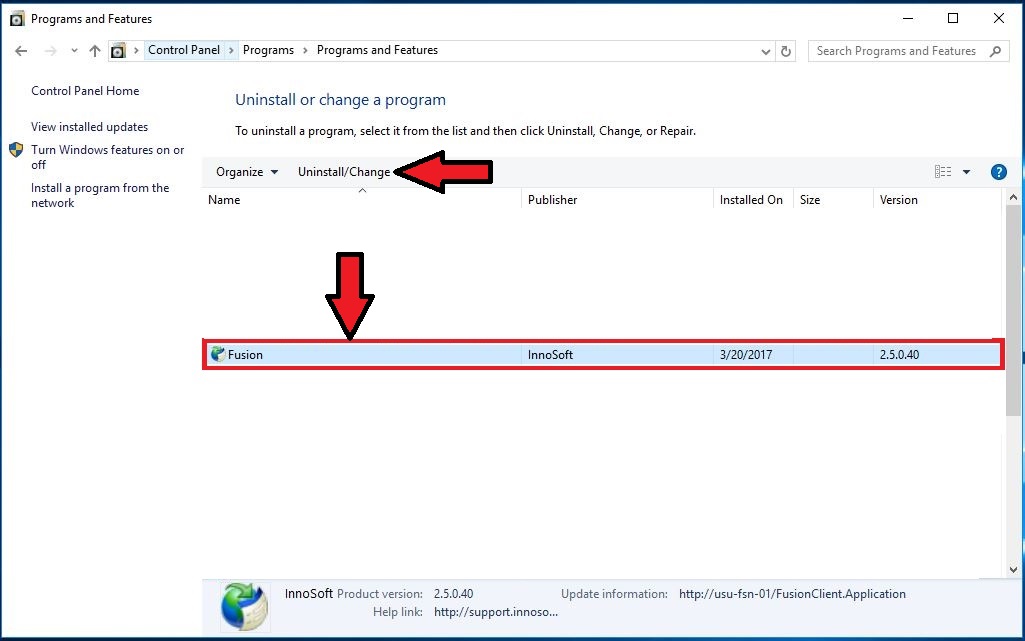Expand the address bar history dropdown
The height and width of the screenshot is (641, 1025).
point(766,51)
